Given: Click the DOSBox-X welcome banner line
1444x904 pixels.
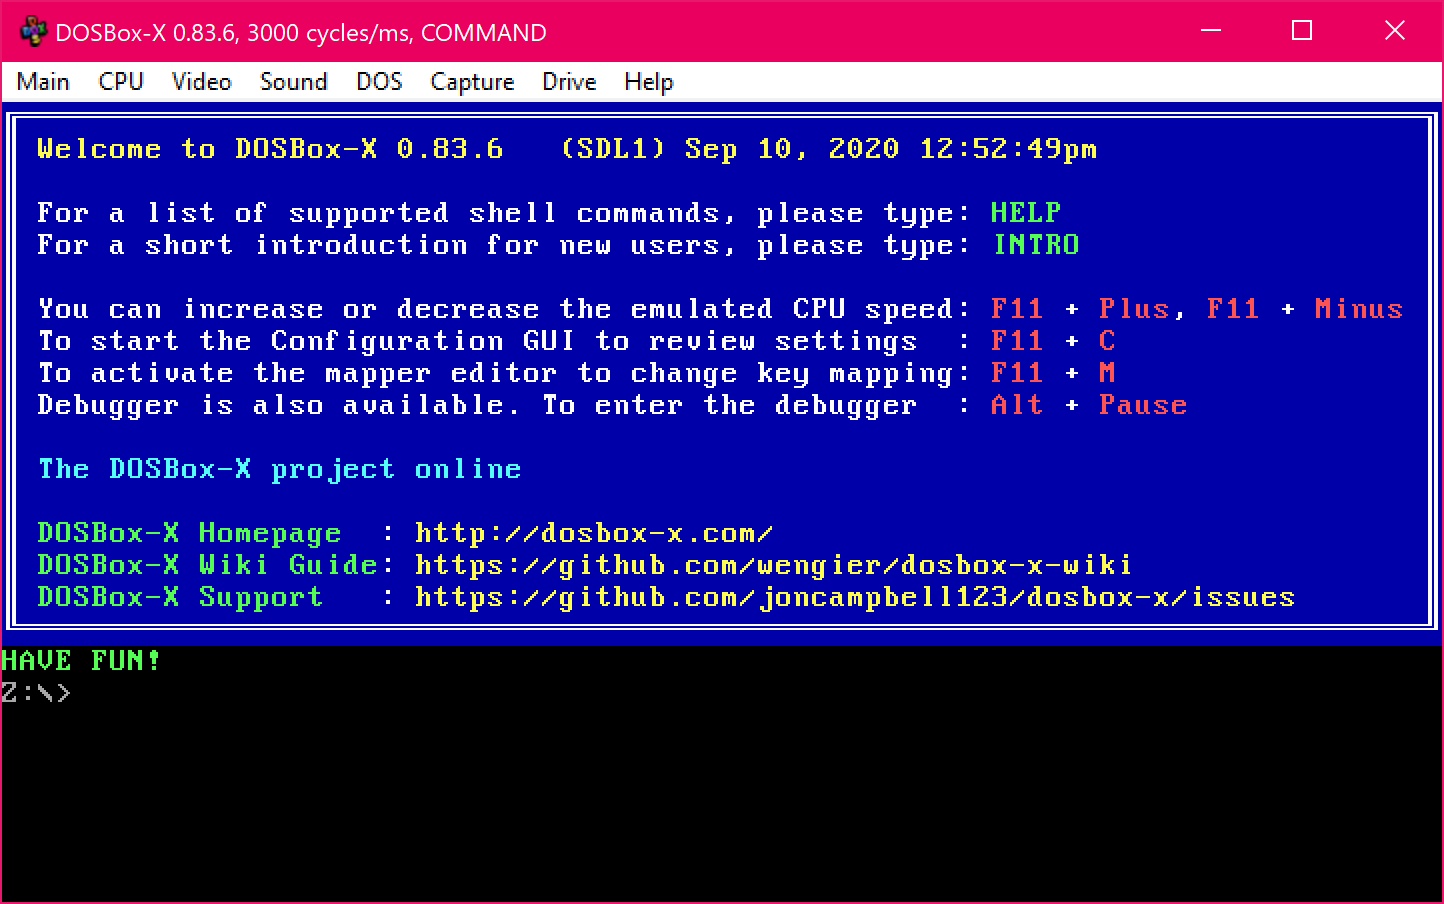Looking at the screenshot, I should pos(567,148).
